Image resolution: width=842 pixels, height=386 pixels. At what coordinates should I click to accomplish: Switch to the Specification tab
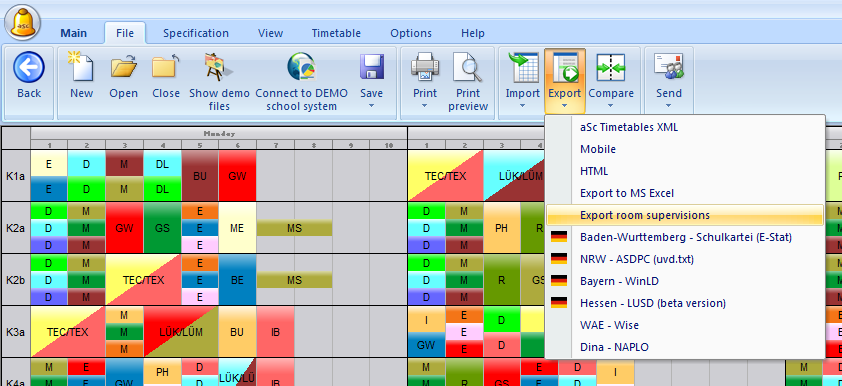point(196,33)
